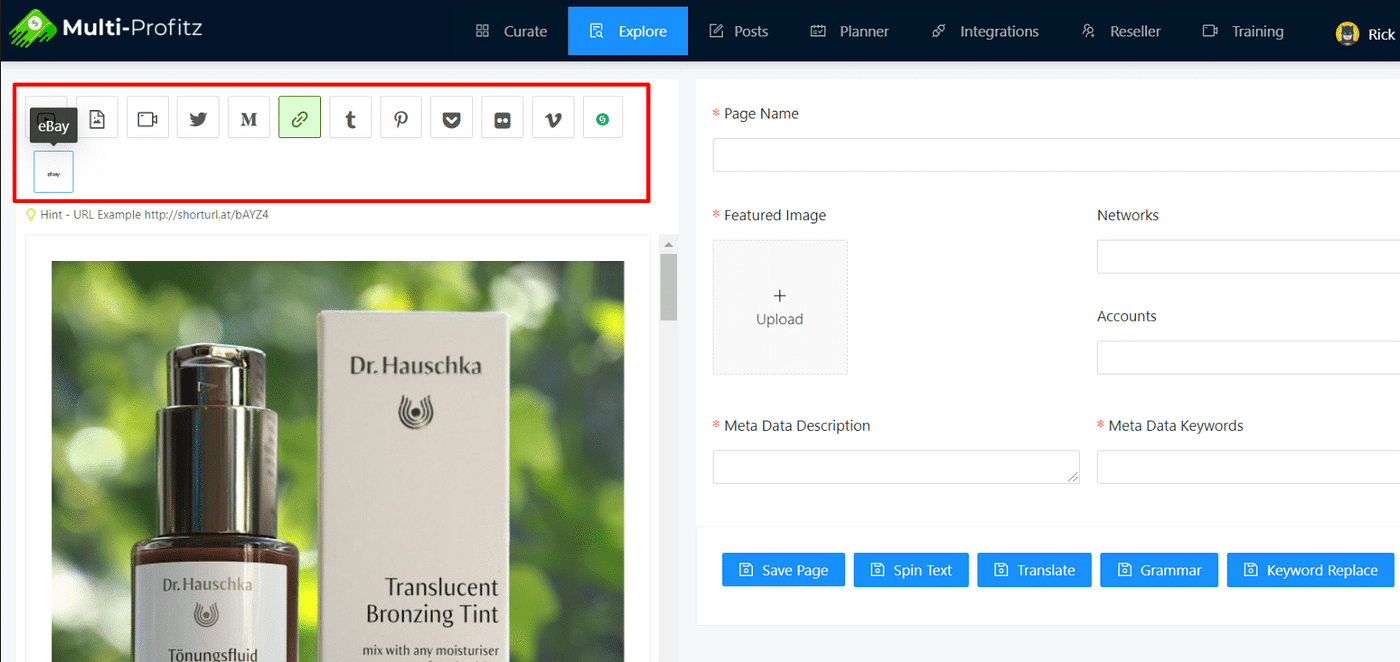
Task: Click the content preview scrollbar thumb
Action: click(x=669, y=287)
